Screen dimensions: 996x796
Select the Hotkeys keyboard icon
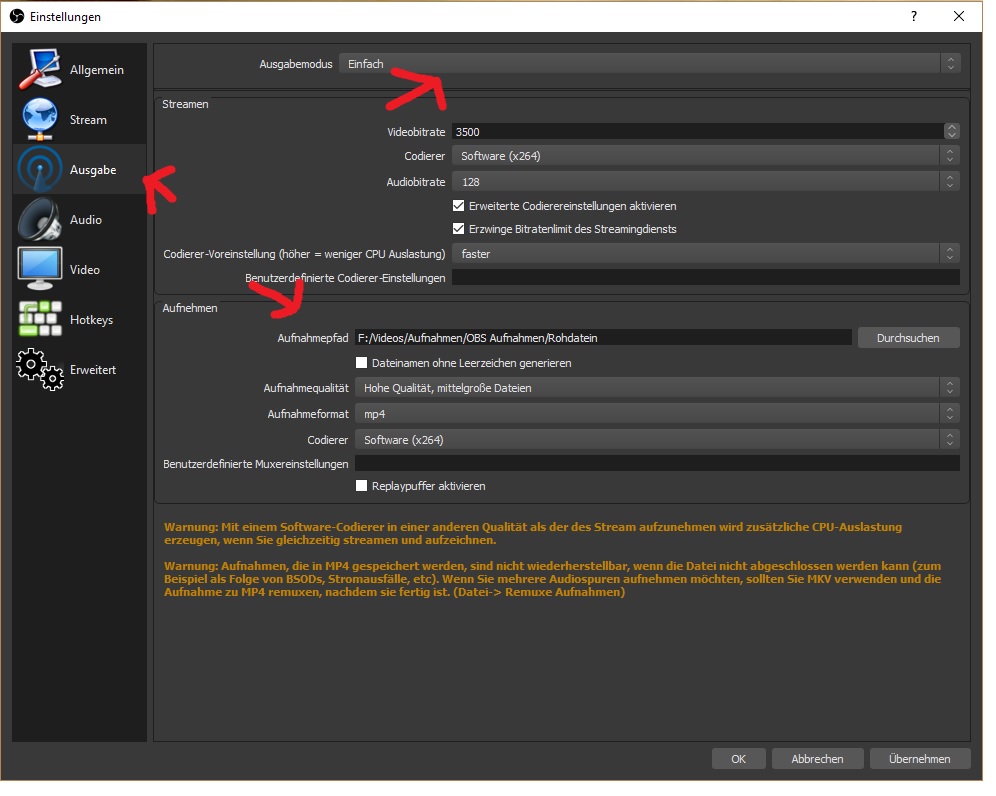(40, 320)
